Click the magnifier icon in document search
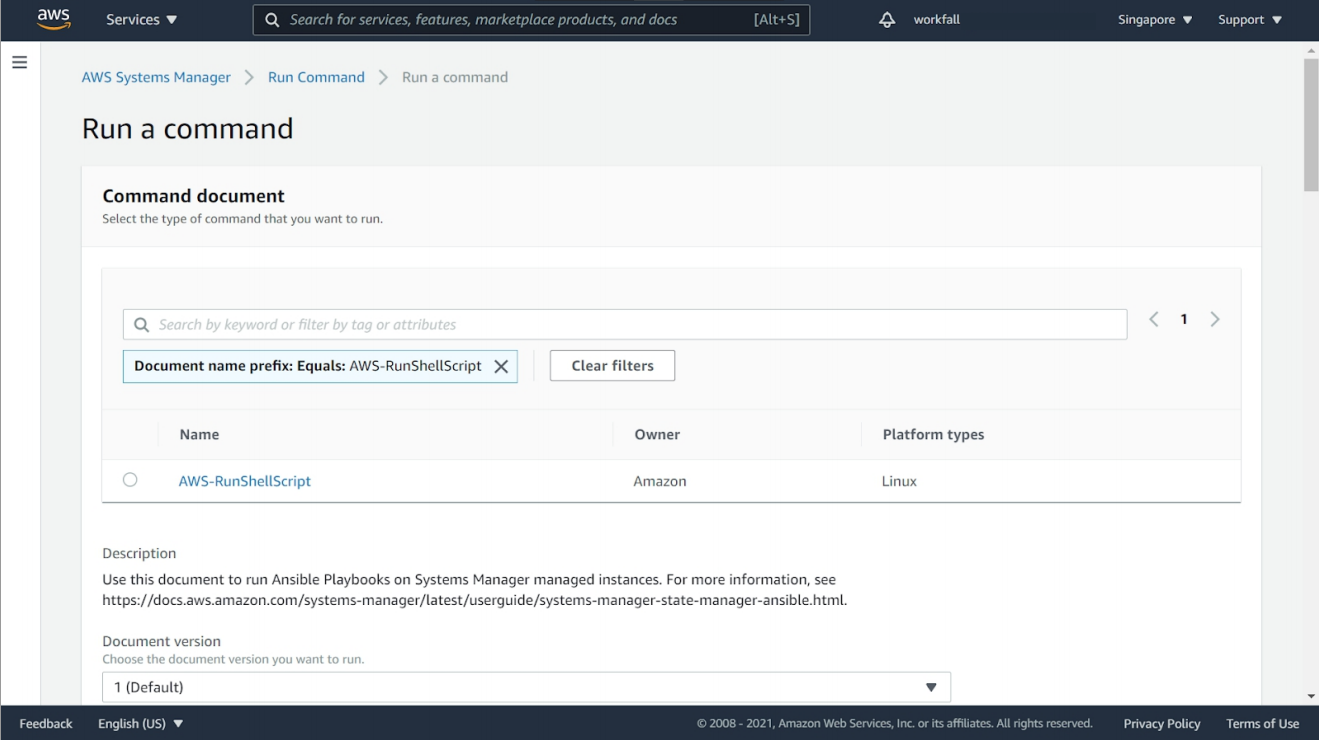 (x=142, y=325)
